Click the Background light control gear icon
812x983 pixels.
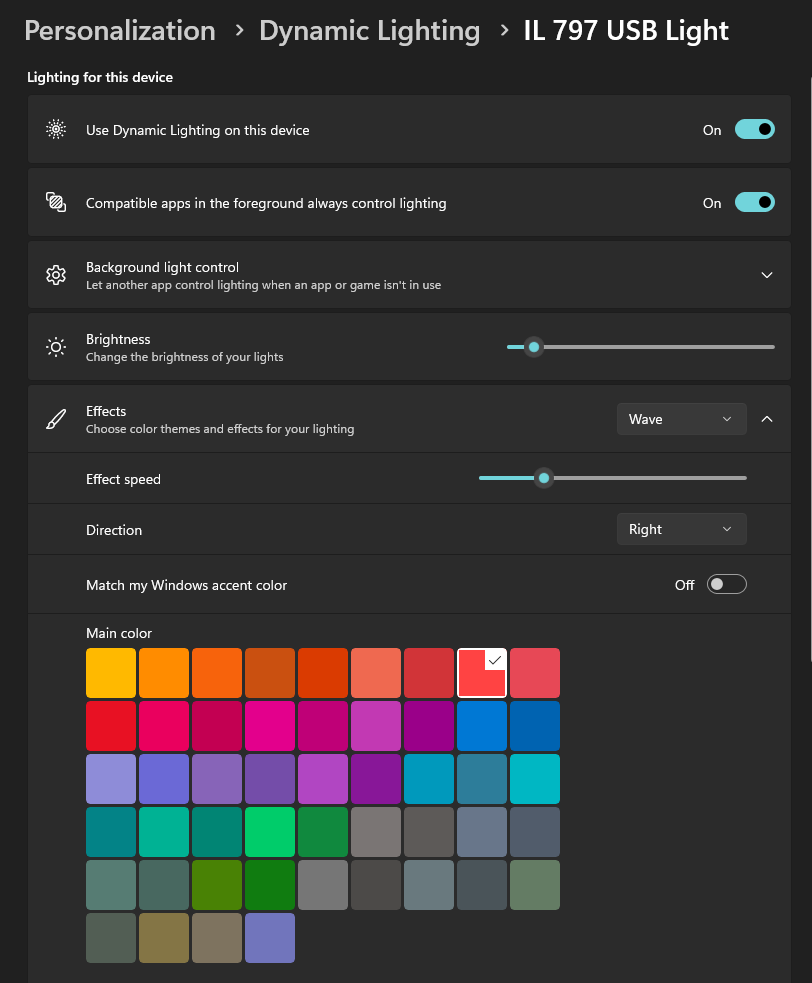pos(56,275)
